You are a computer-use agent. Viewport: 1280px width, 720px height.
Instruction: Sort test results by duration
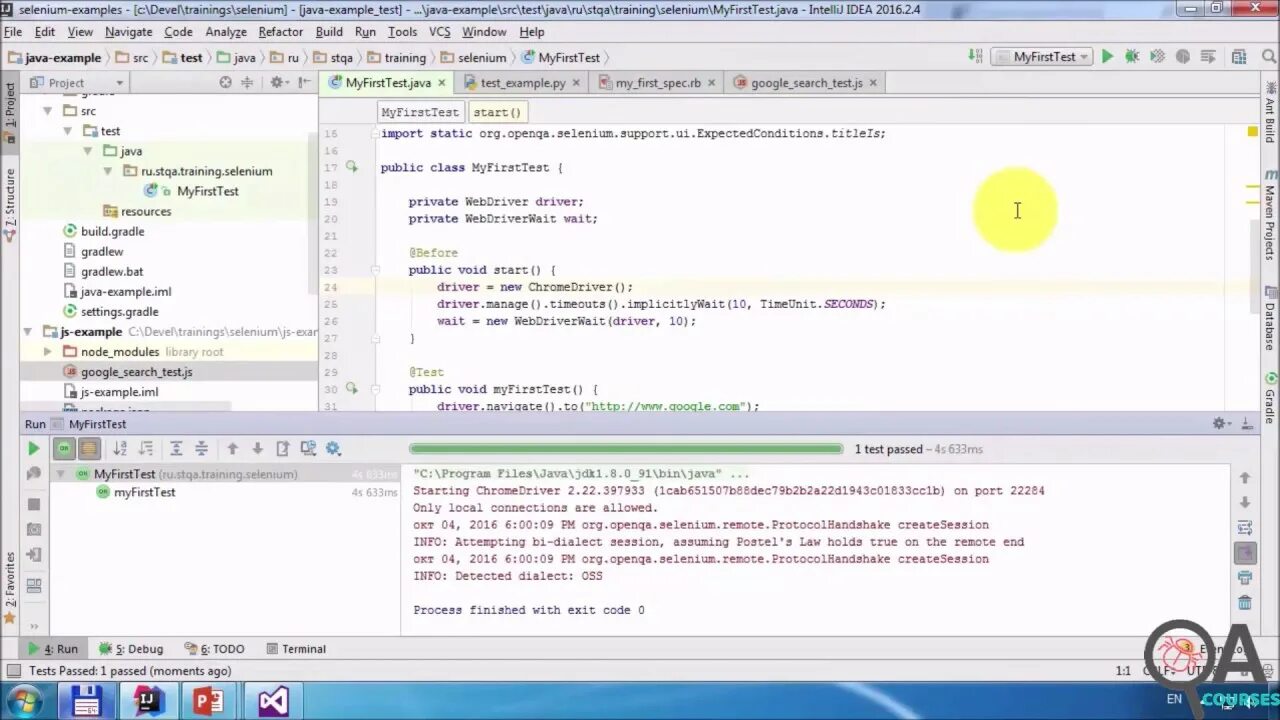146,449
